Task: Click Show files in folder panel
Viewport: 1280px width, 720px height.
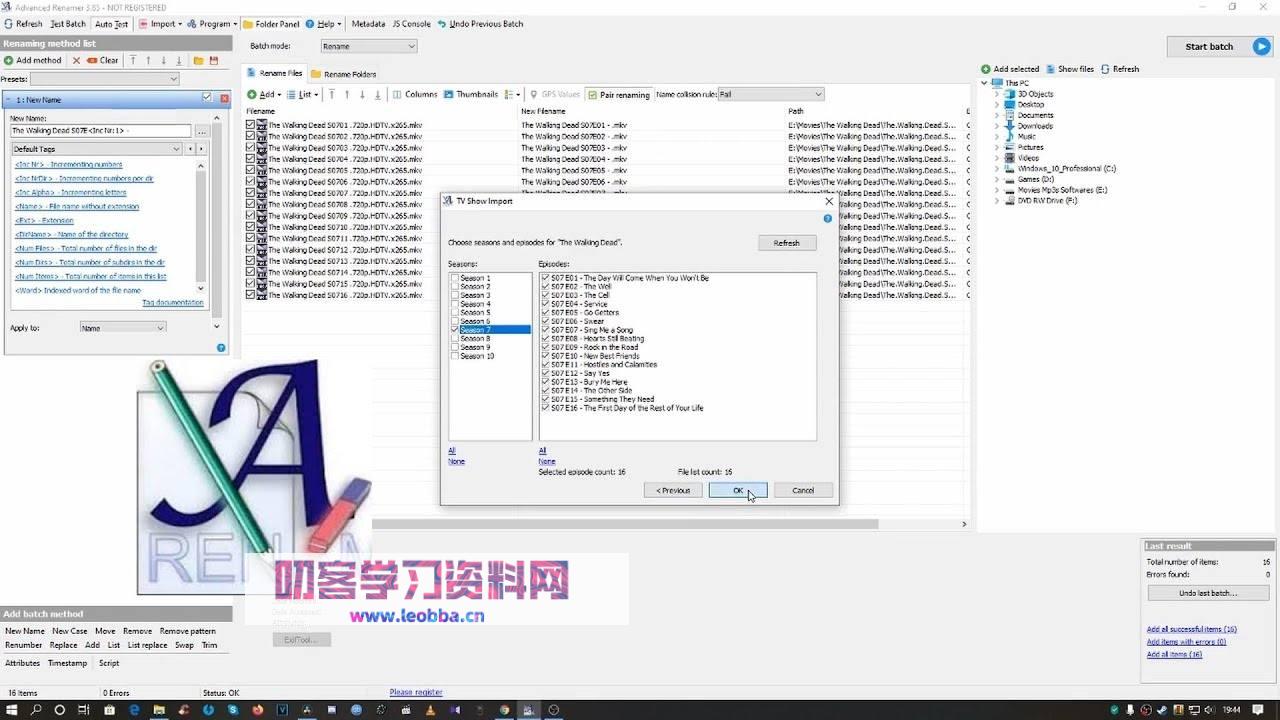Action: coord(1069,69)
